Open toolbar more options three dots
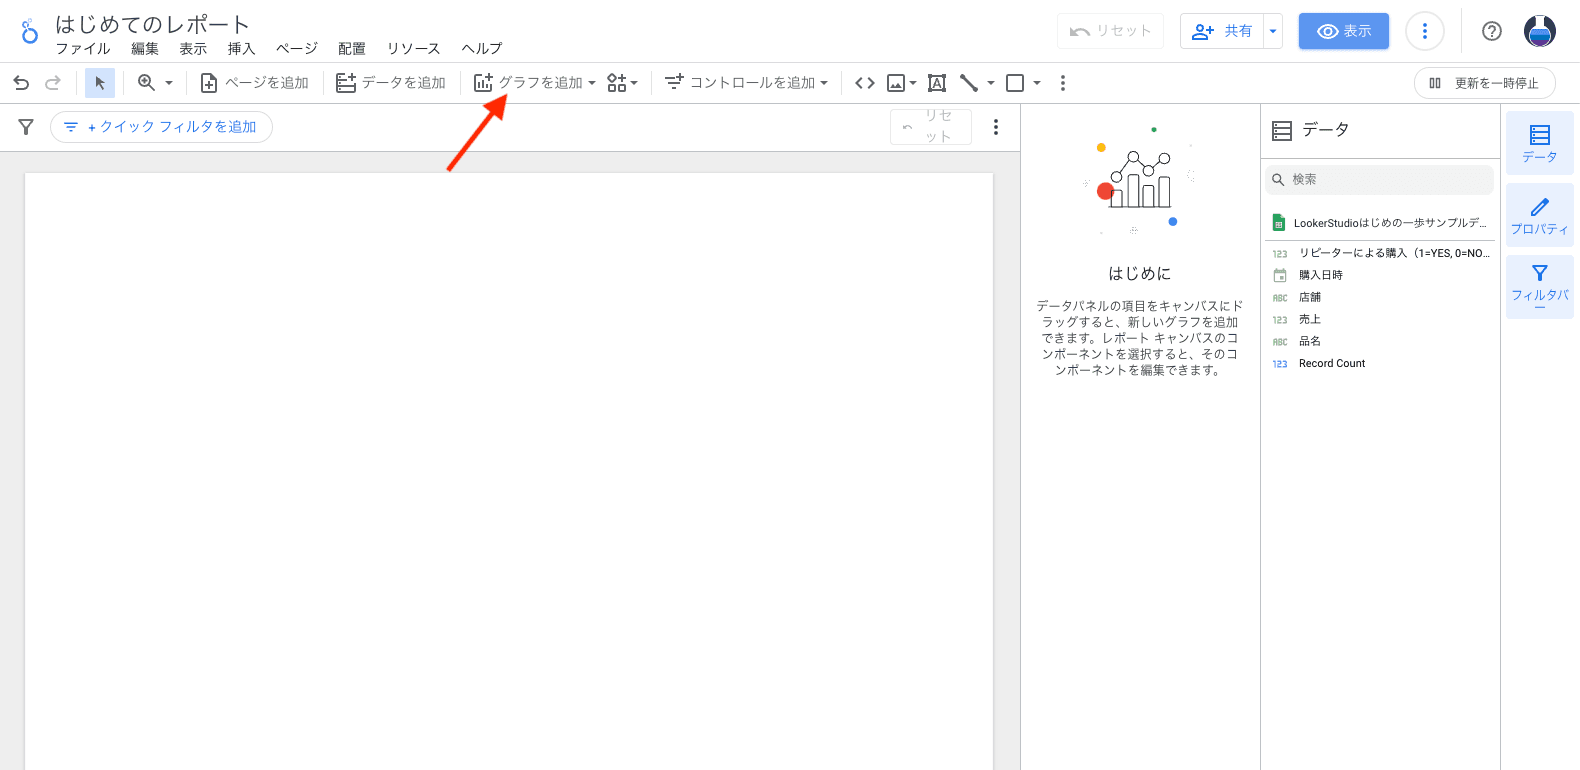The height and width of the screenshot is (770, 1580). point(1062,83)
